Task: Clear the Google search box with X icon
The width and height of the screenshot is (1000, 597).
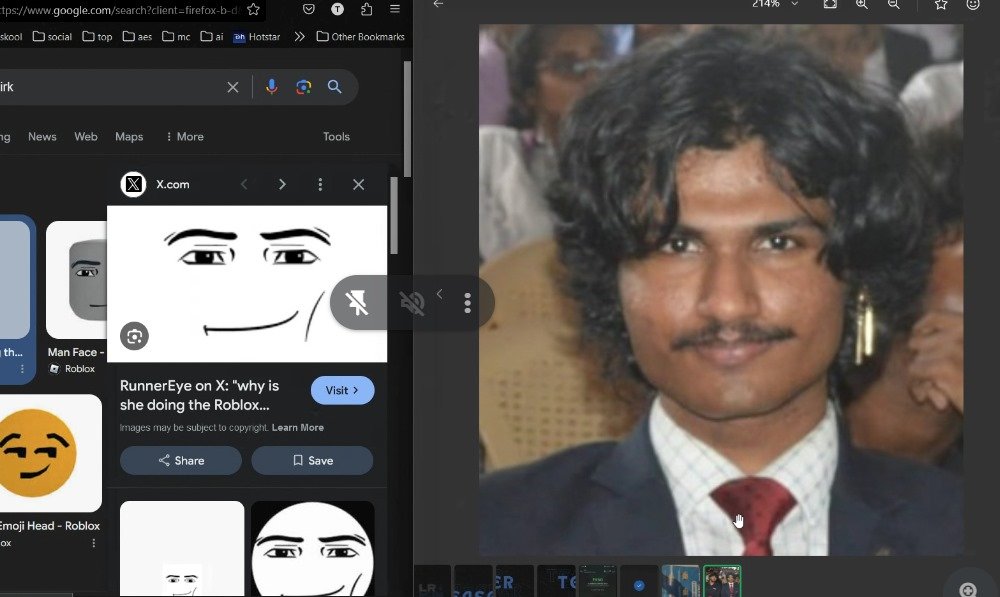Action: 233,87
